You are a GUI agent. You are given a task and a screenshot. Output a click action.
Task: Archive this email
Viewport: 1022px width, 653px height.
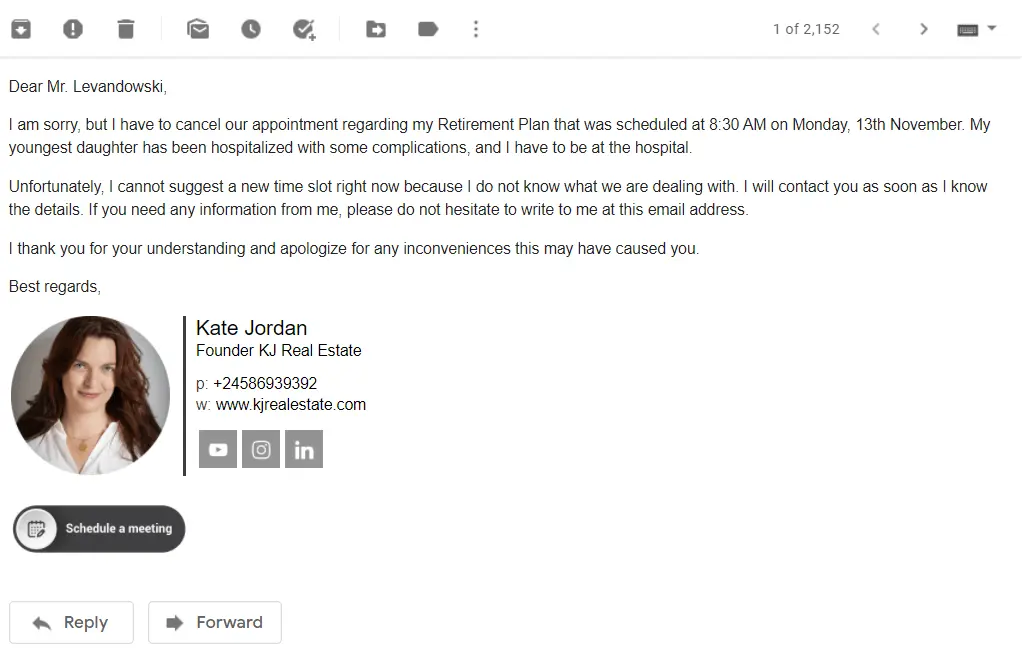tap(21, 28)
